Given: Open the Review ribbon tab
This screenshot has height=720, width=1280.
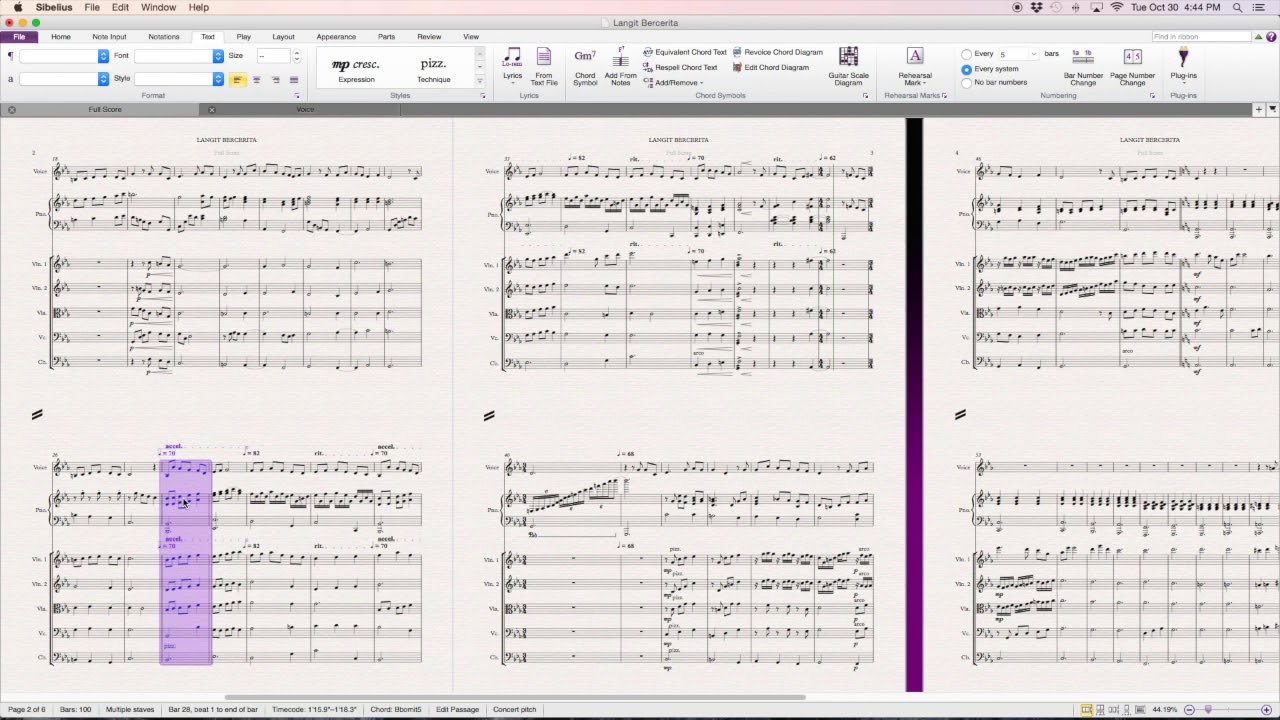Looking at the screenshot, I should coord(429,37).
